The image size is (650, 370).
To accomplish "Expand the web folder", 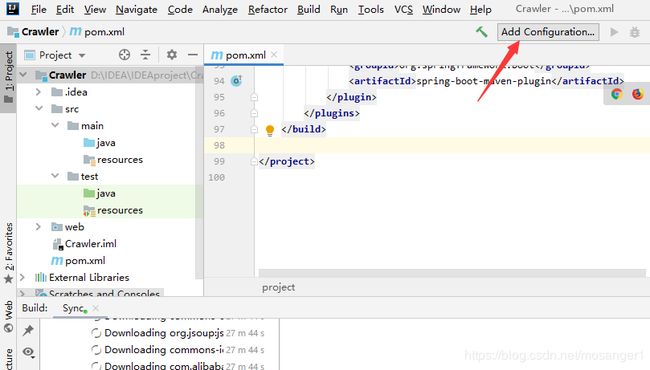I will click(x=39, y=227).
